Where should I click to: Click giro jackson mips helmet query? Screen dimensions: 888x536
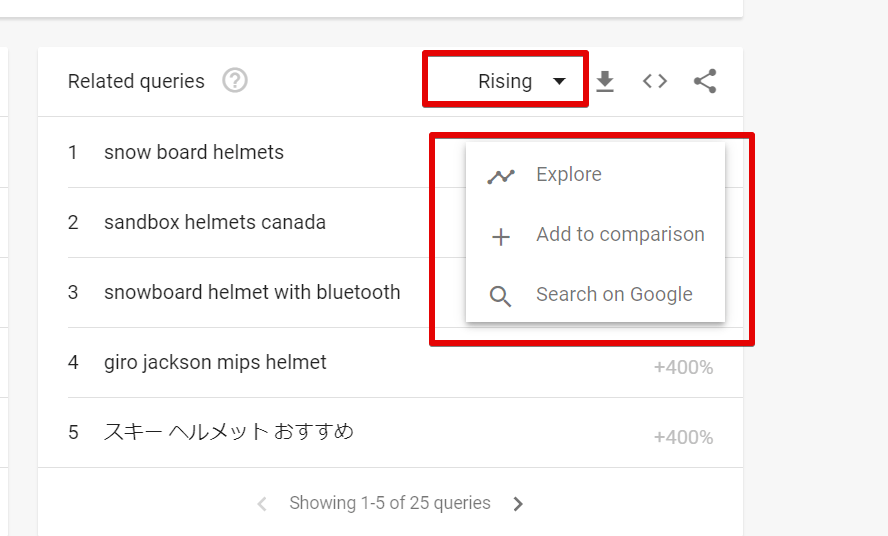pos(215,362)
